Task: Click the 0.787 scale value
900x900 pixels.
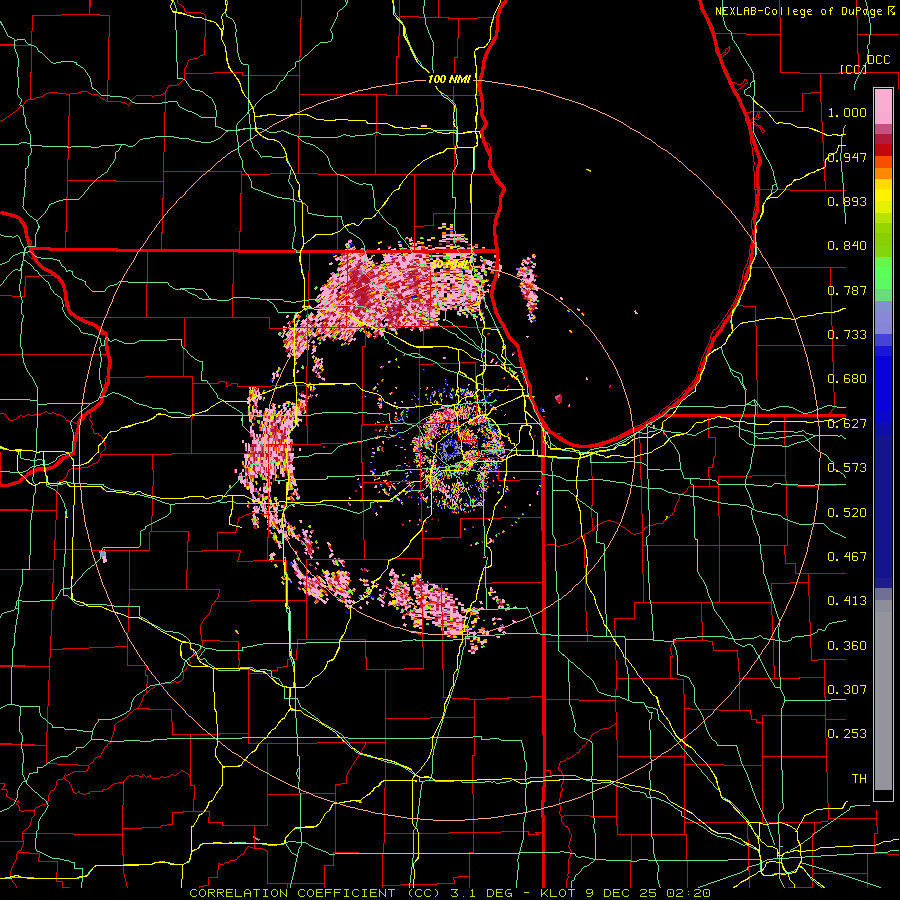Action: pos(847,290)
